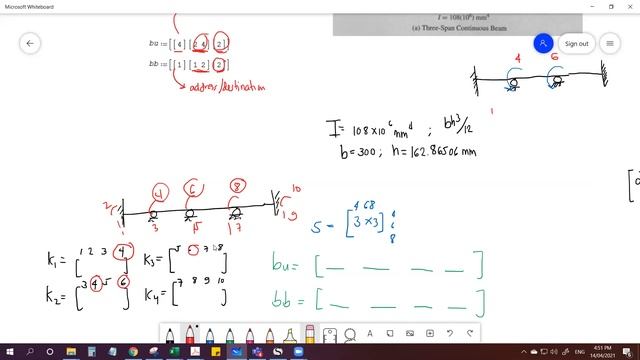Screen dimensions: 640x360
Task: Choose the eraser tool
Action: (x=310, y=334)
